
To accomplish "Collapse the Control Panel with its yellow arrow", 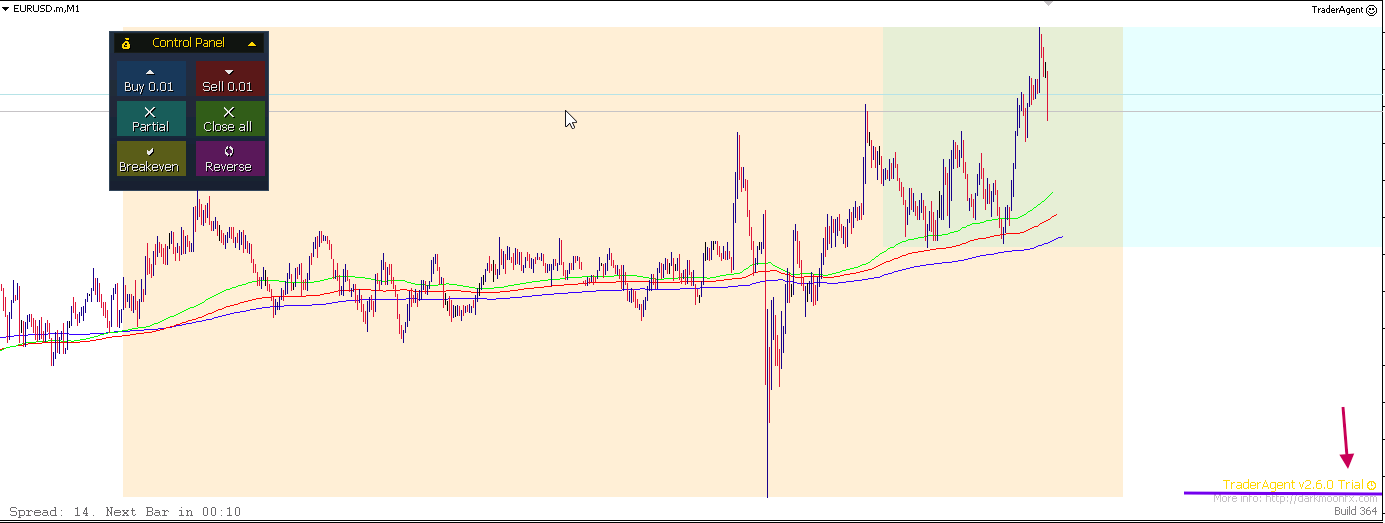I will tap(252, 44).
